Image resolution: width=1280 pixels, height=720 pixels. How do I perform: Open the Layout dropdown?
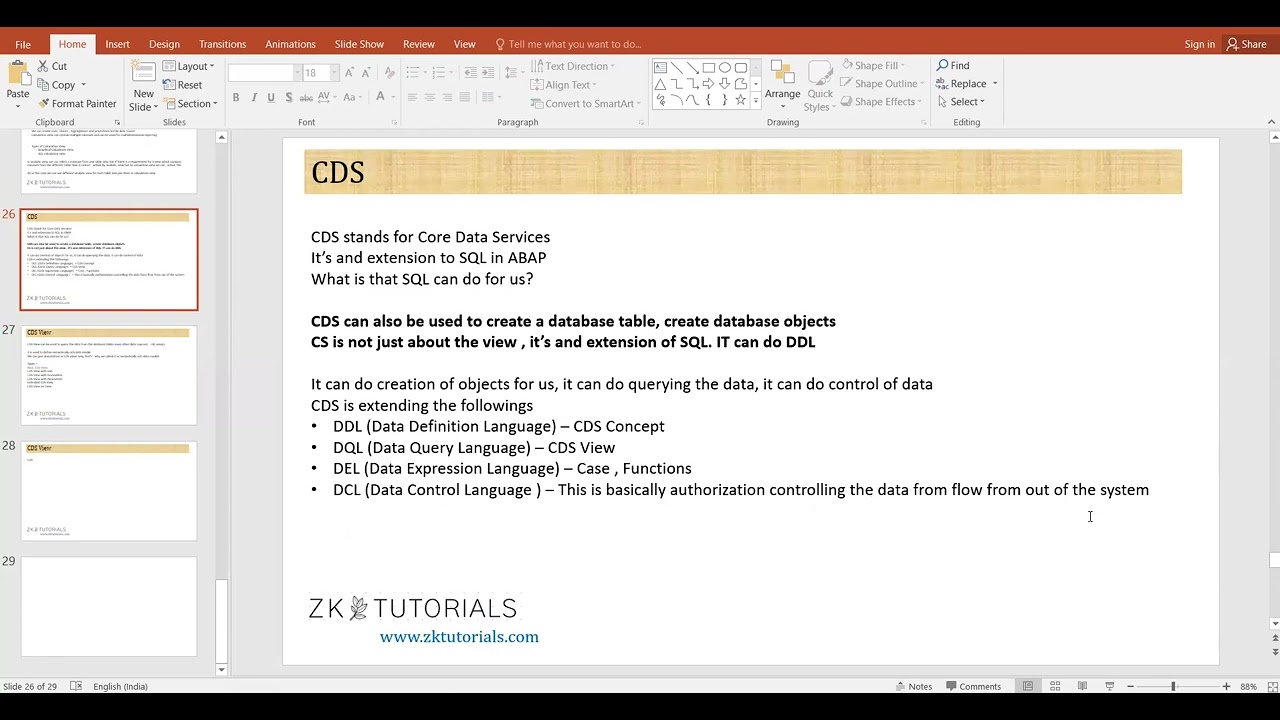tap(188, 66)
